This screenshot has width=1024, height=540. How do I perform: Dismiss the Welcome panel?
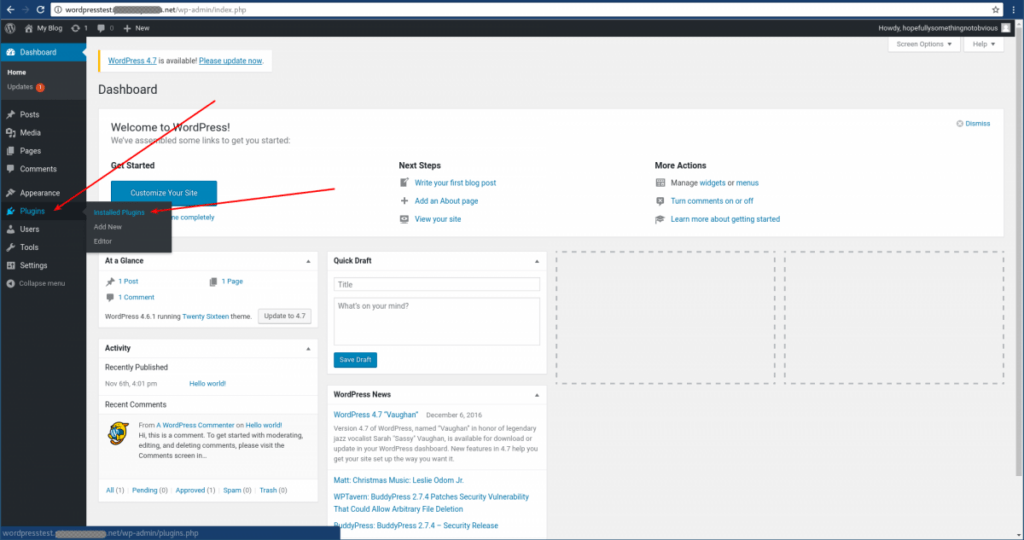pyautogui.click(x=973, y=123)
